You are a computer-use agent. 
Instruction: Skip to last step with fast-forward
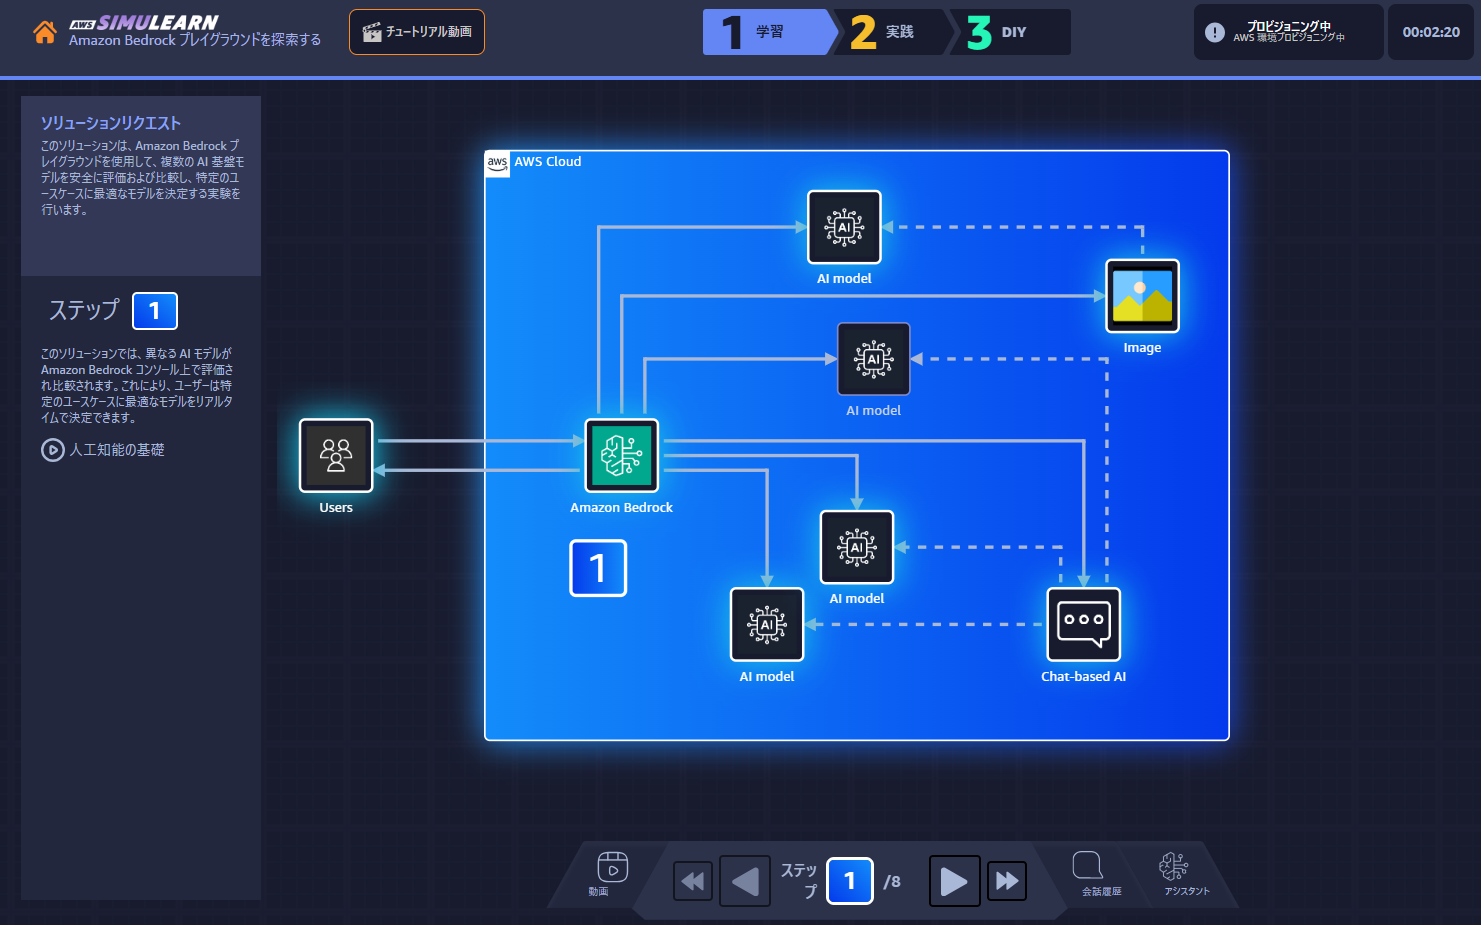click(1007, 881)
